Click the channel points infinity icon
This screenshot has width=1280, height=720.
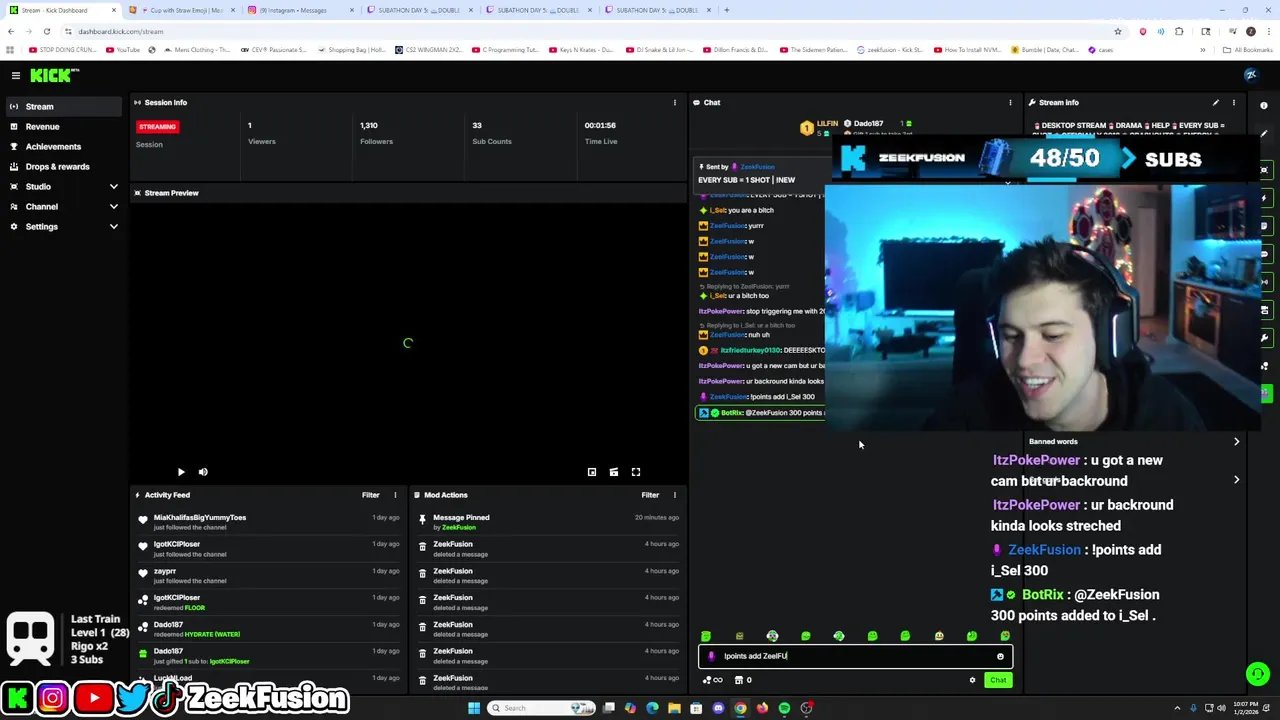point(713,680)
